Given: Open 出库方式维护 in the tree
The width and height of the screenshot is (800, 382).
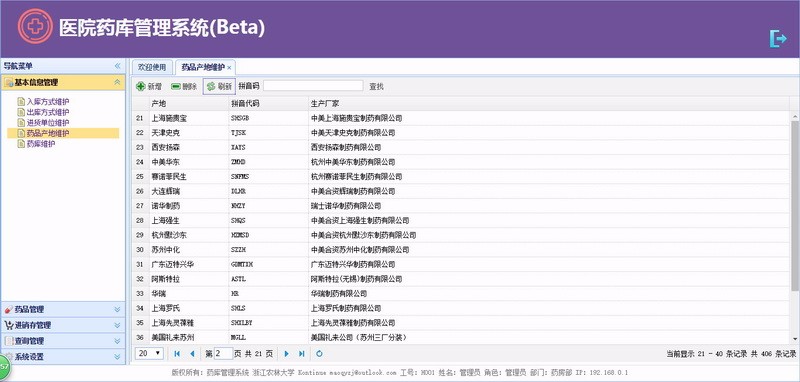Looking at the screenshot, I should click(48, 112).
